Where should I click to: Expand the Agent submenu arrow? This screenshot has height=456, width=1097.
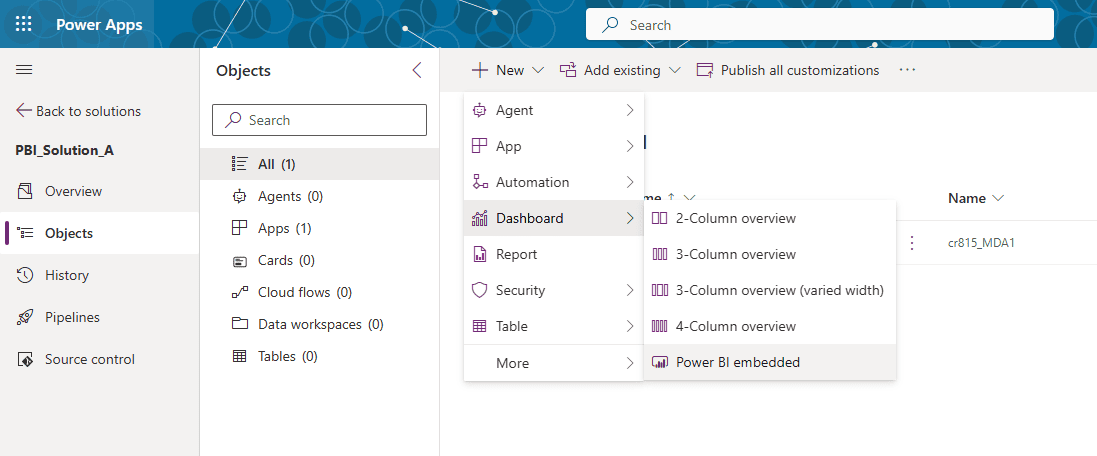(630, 110)
